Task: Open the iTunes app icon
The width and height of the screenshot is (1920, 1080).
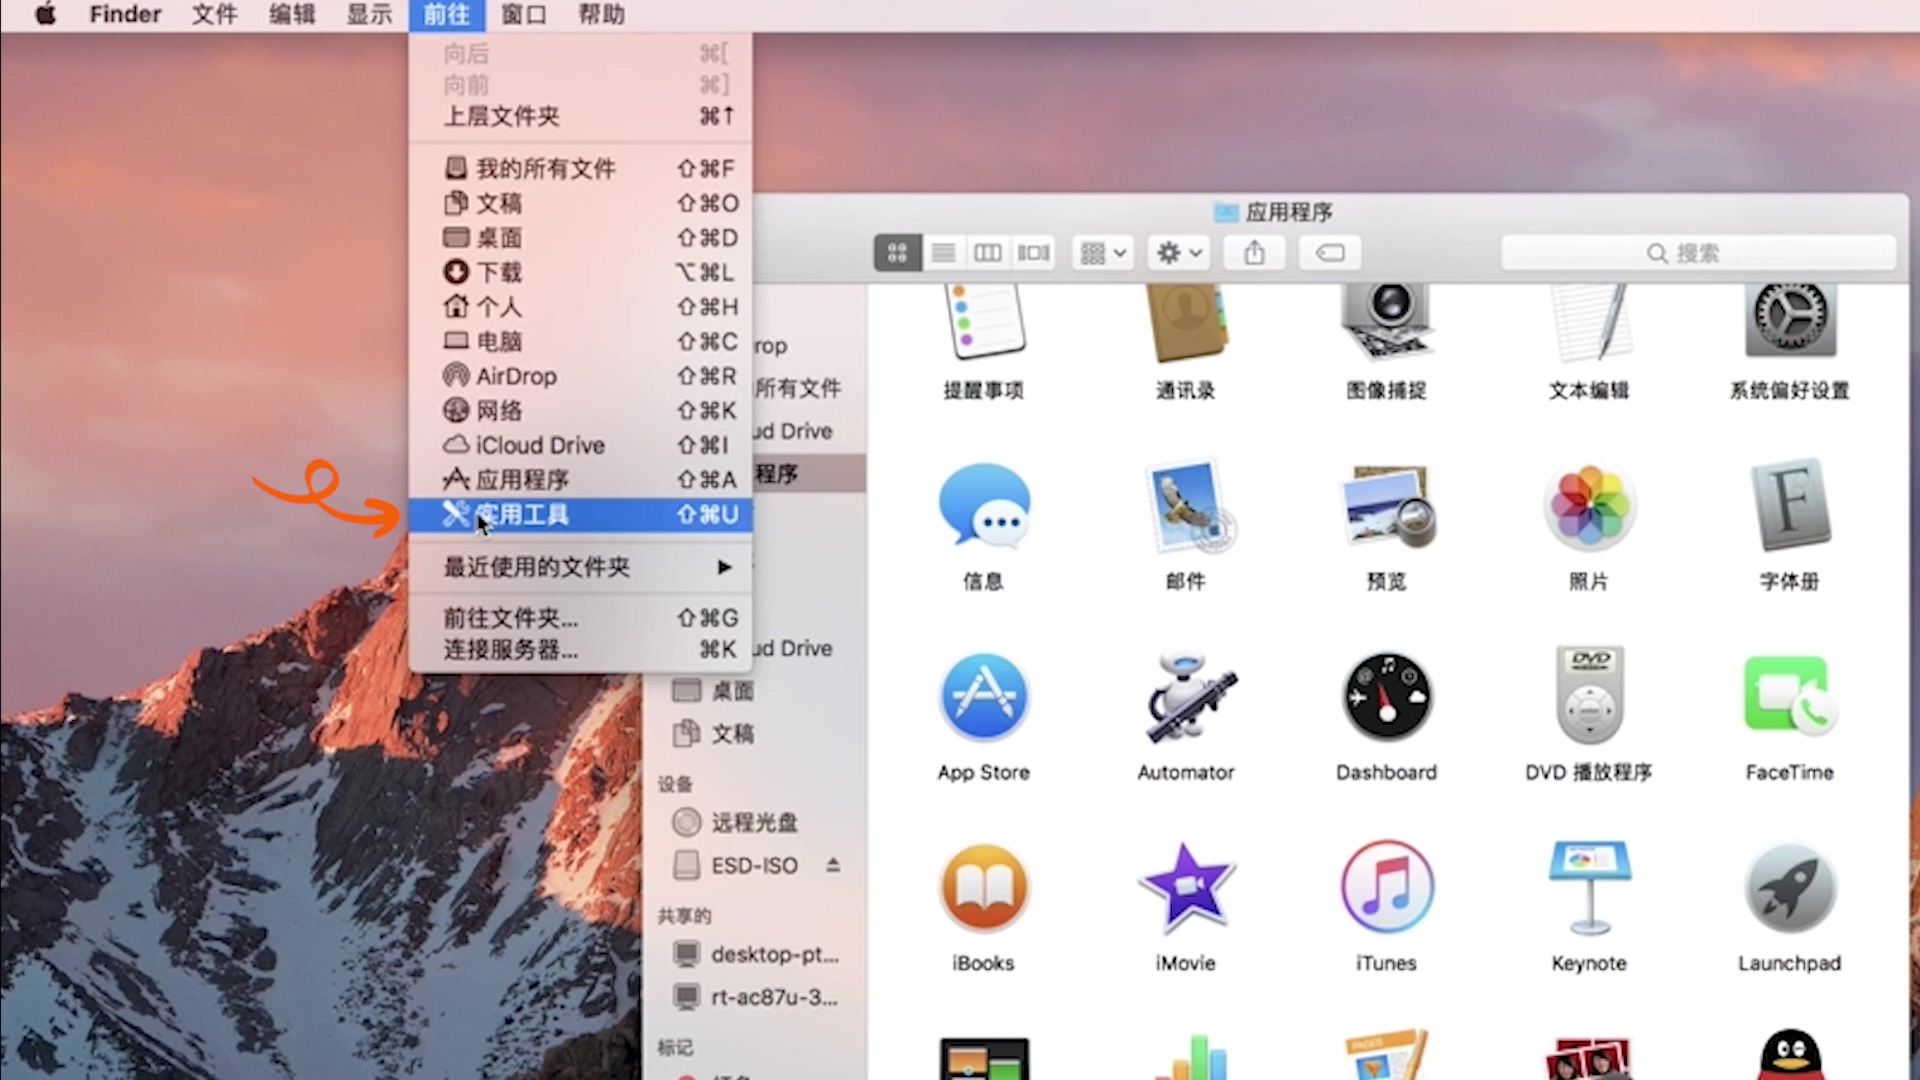Action: [x=1388, y=888]
